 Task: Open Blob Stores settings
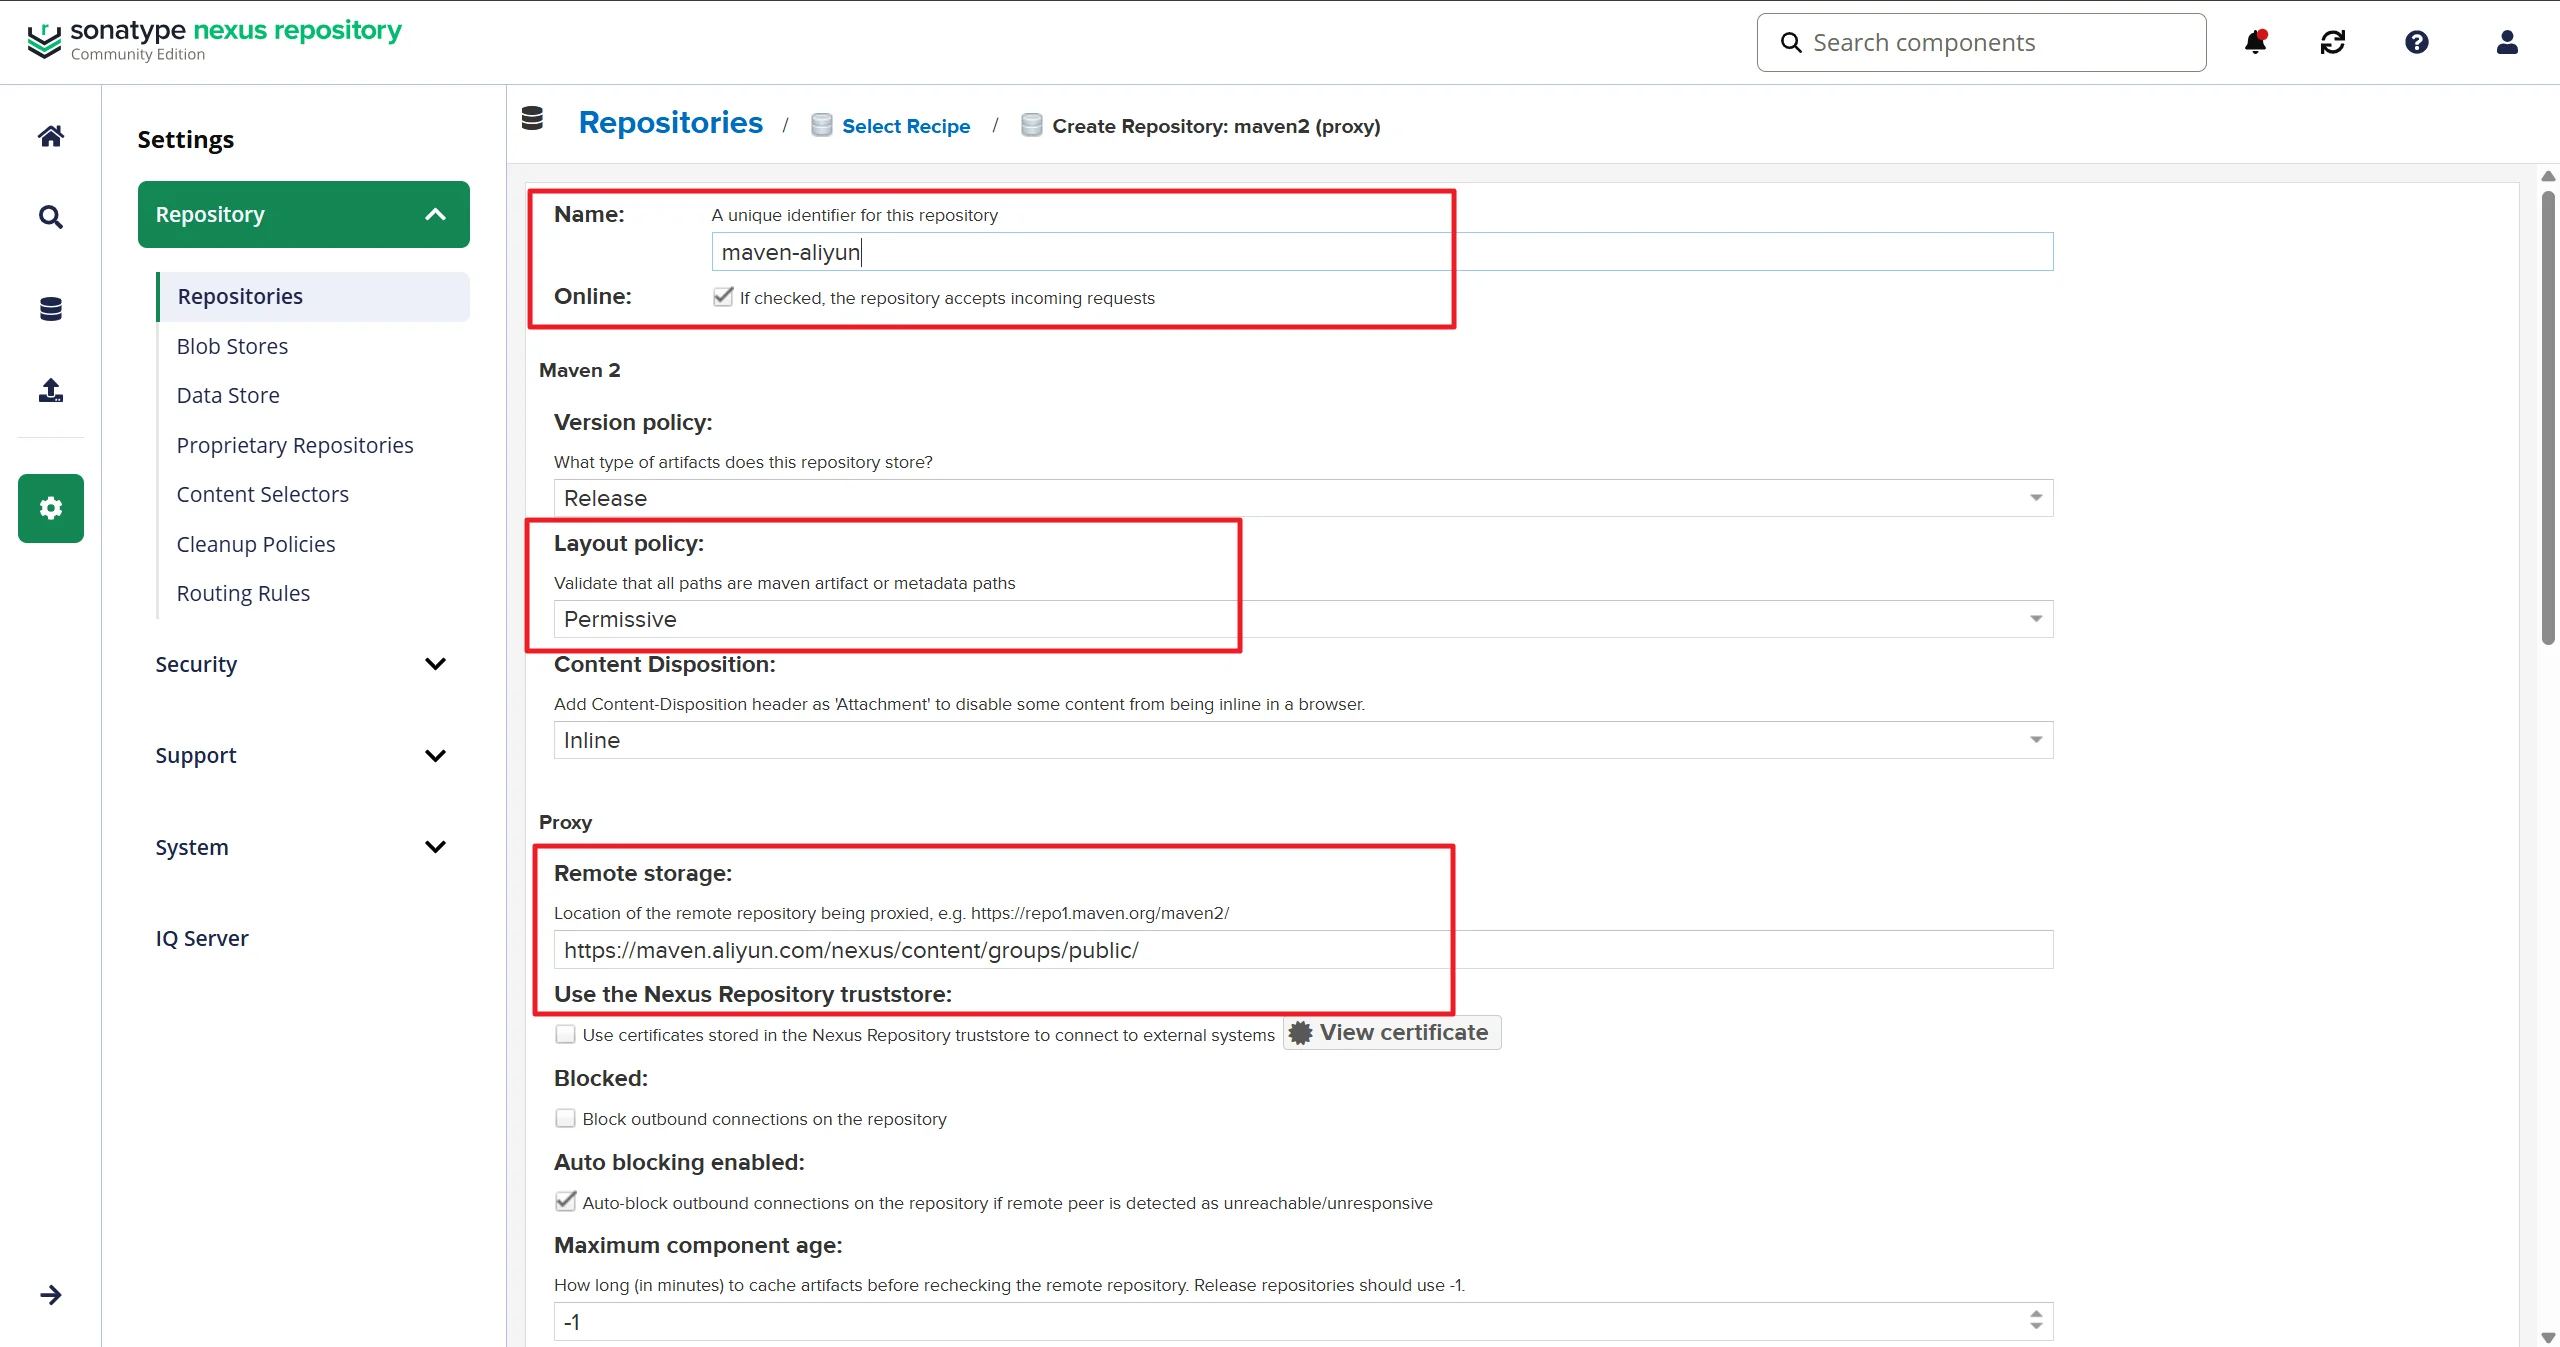(x=232, y=346)
